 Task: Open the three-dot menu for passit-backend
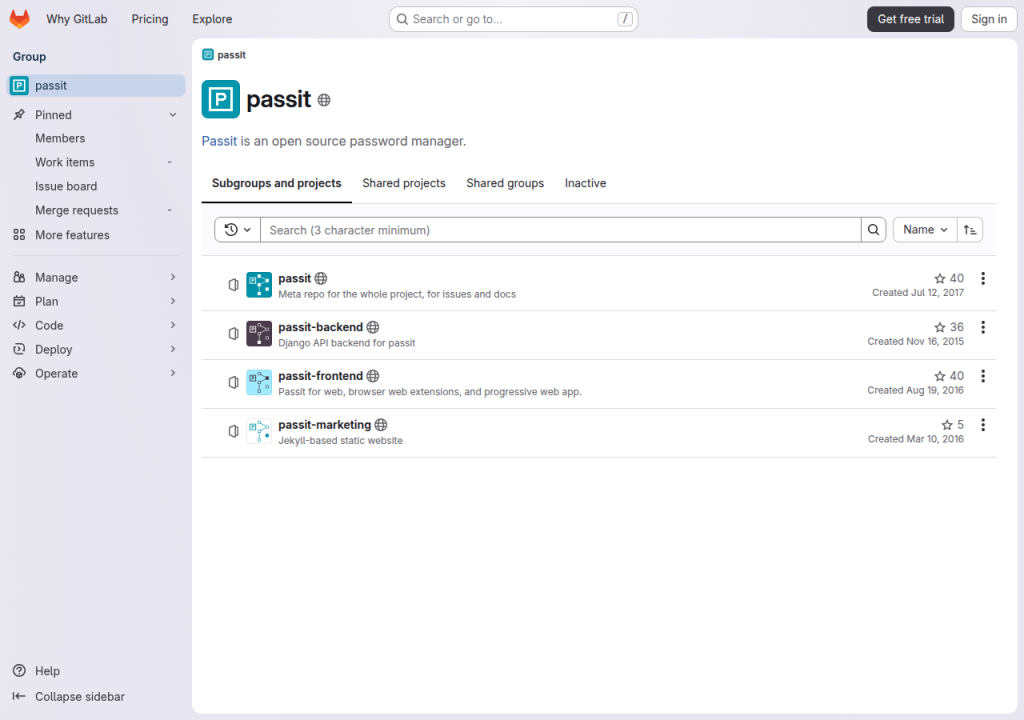983,327
